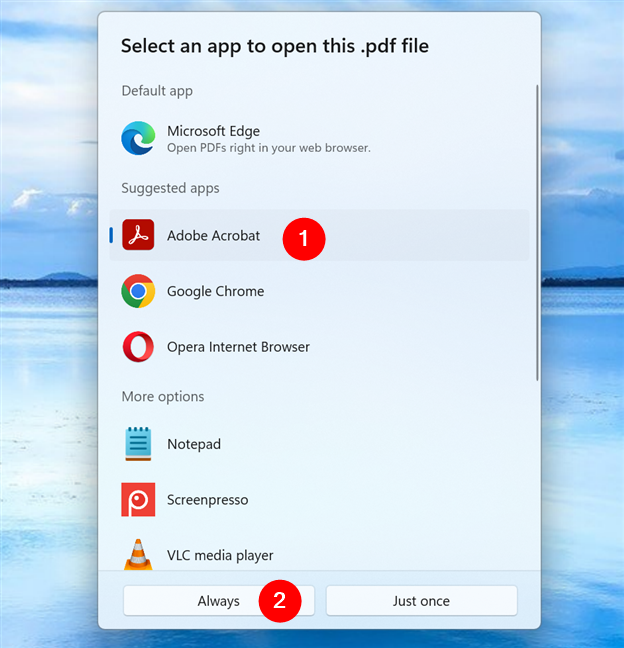
Task: Choose the Screenpresso icon
Action: [x=138, y=500]
